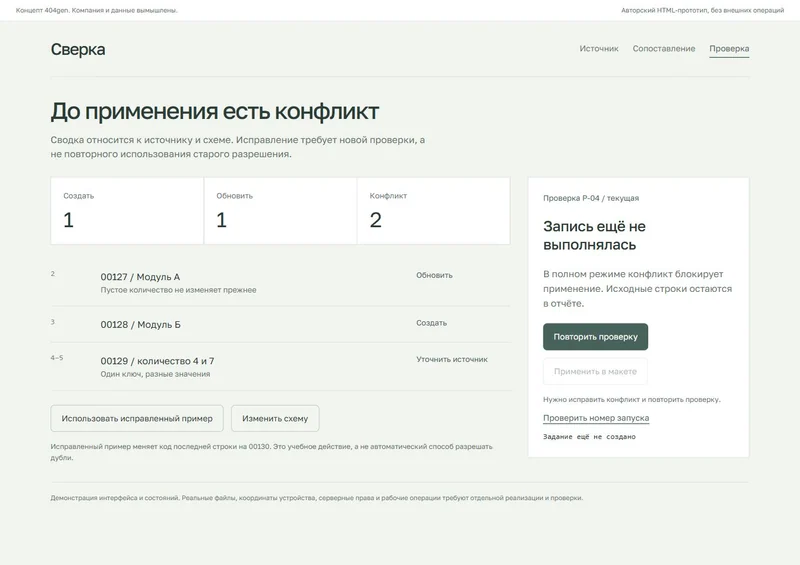Open the Проверить номер запуска link
This screenshot has width=800, height=565.
pos(596,418)
